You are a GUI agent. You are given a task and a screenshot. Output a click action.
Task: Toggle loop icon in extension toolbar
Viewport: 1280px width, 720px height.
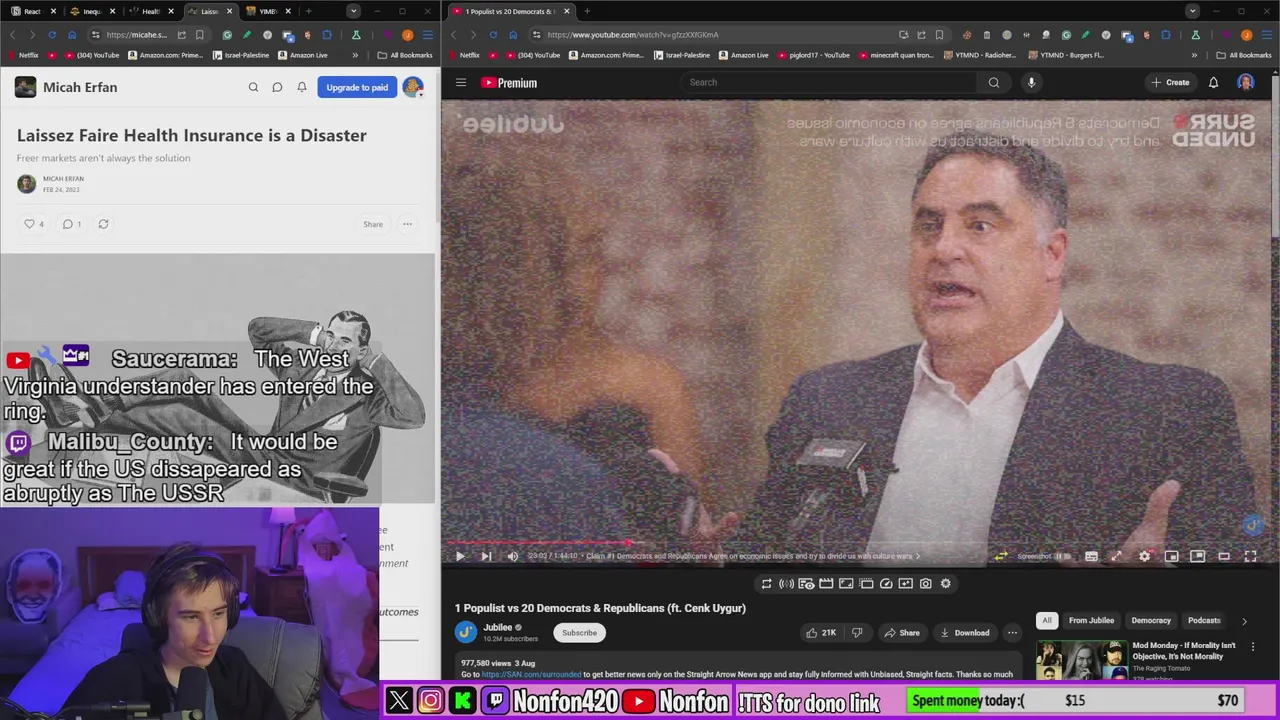click(766, 584)
